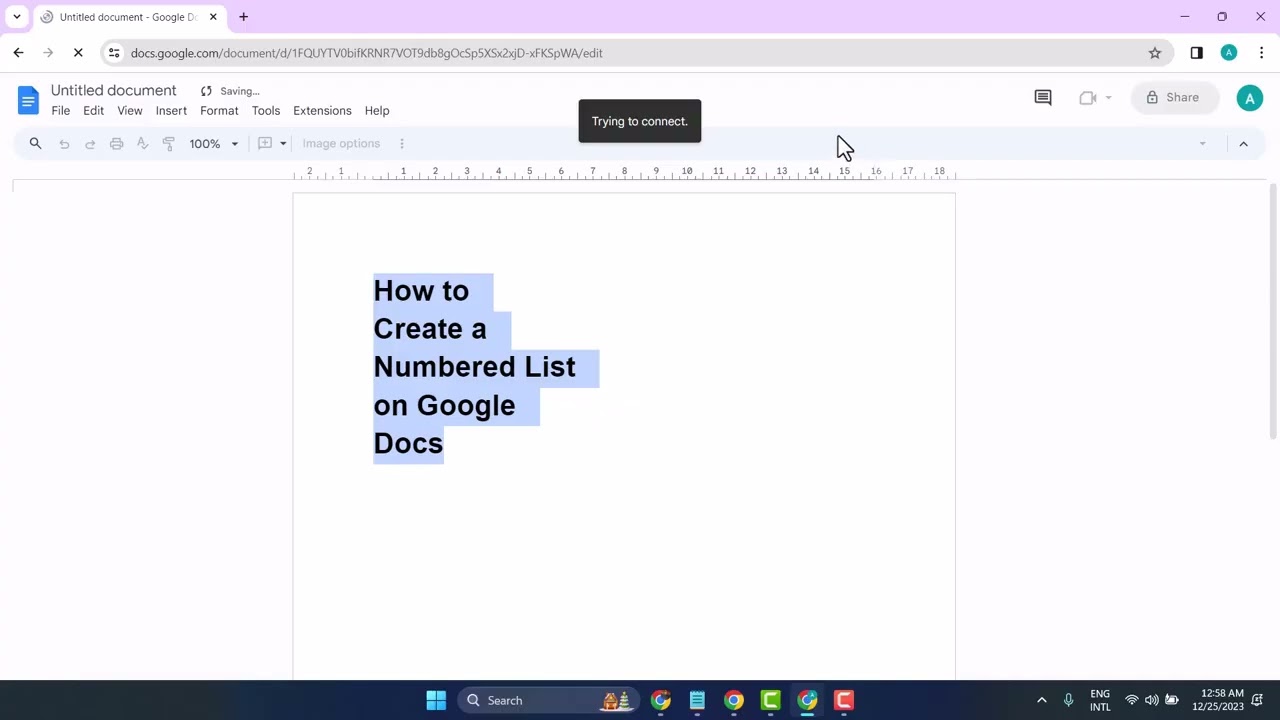Screen dimensions: 1280x720
Task: Click the Add comment toolbar icon
Action: (265, 143)
